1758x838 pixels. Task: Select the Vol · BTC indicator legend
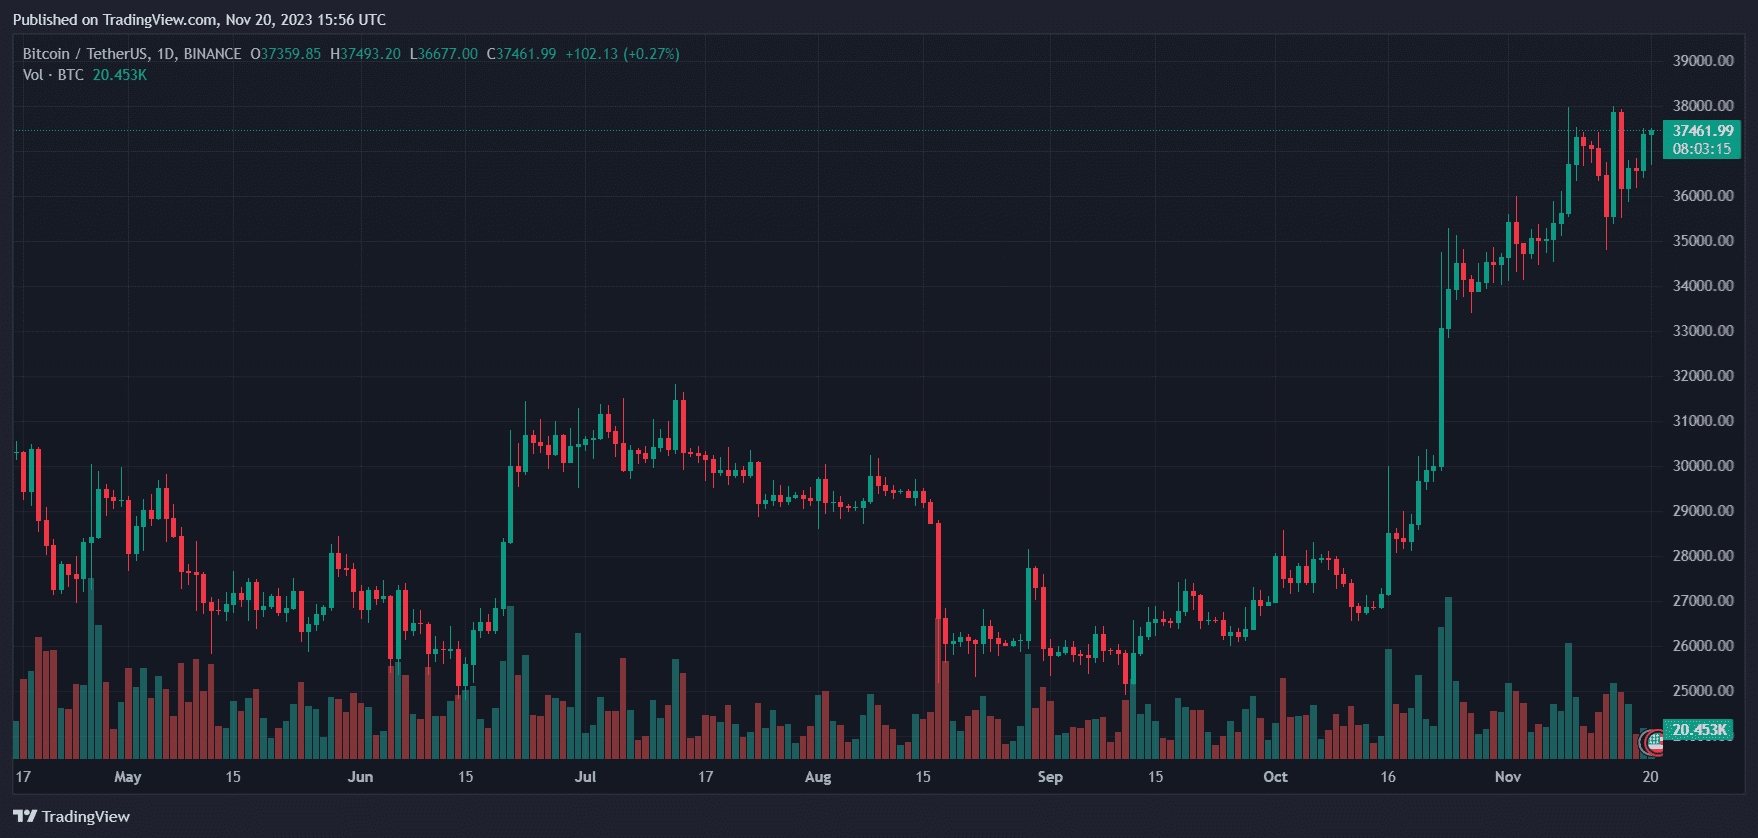53,75
